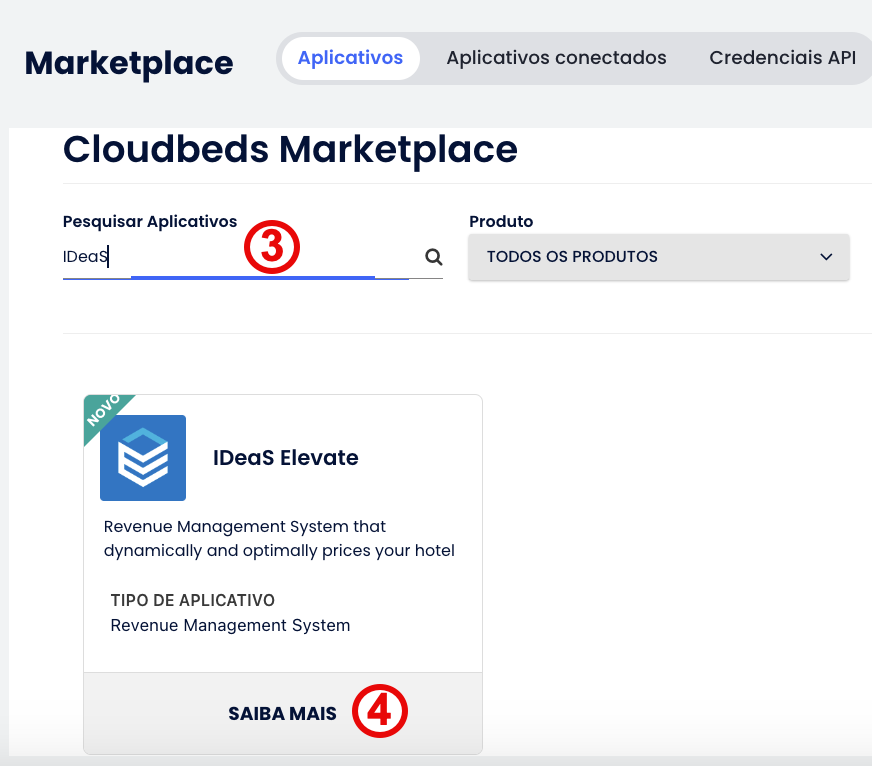872x766 pixels.
Task: Select the Produto field label
Action: click(x=501, y=221)
